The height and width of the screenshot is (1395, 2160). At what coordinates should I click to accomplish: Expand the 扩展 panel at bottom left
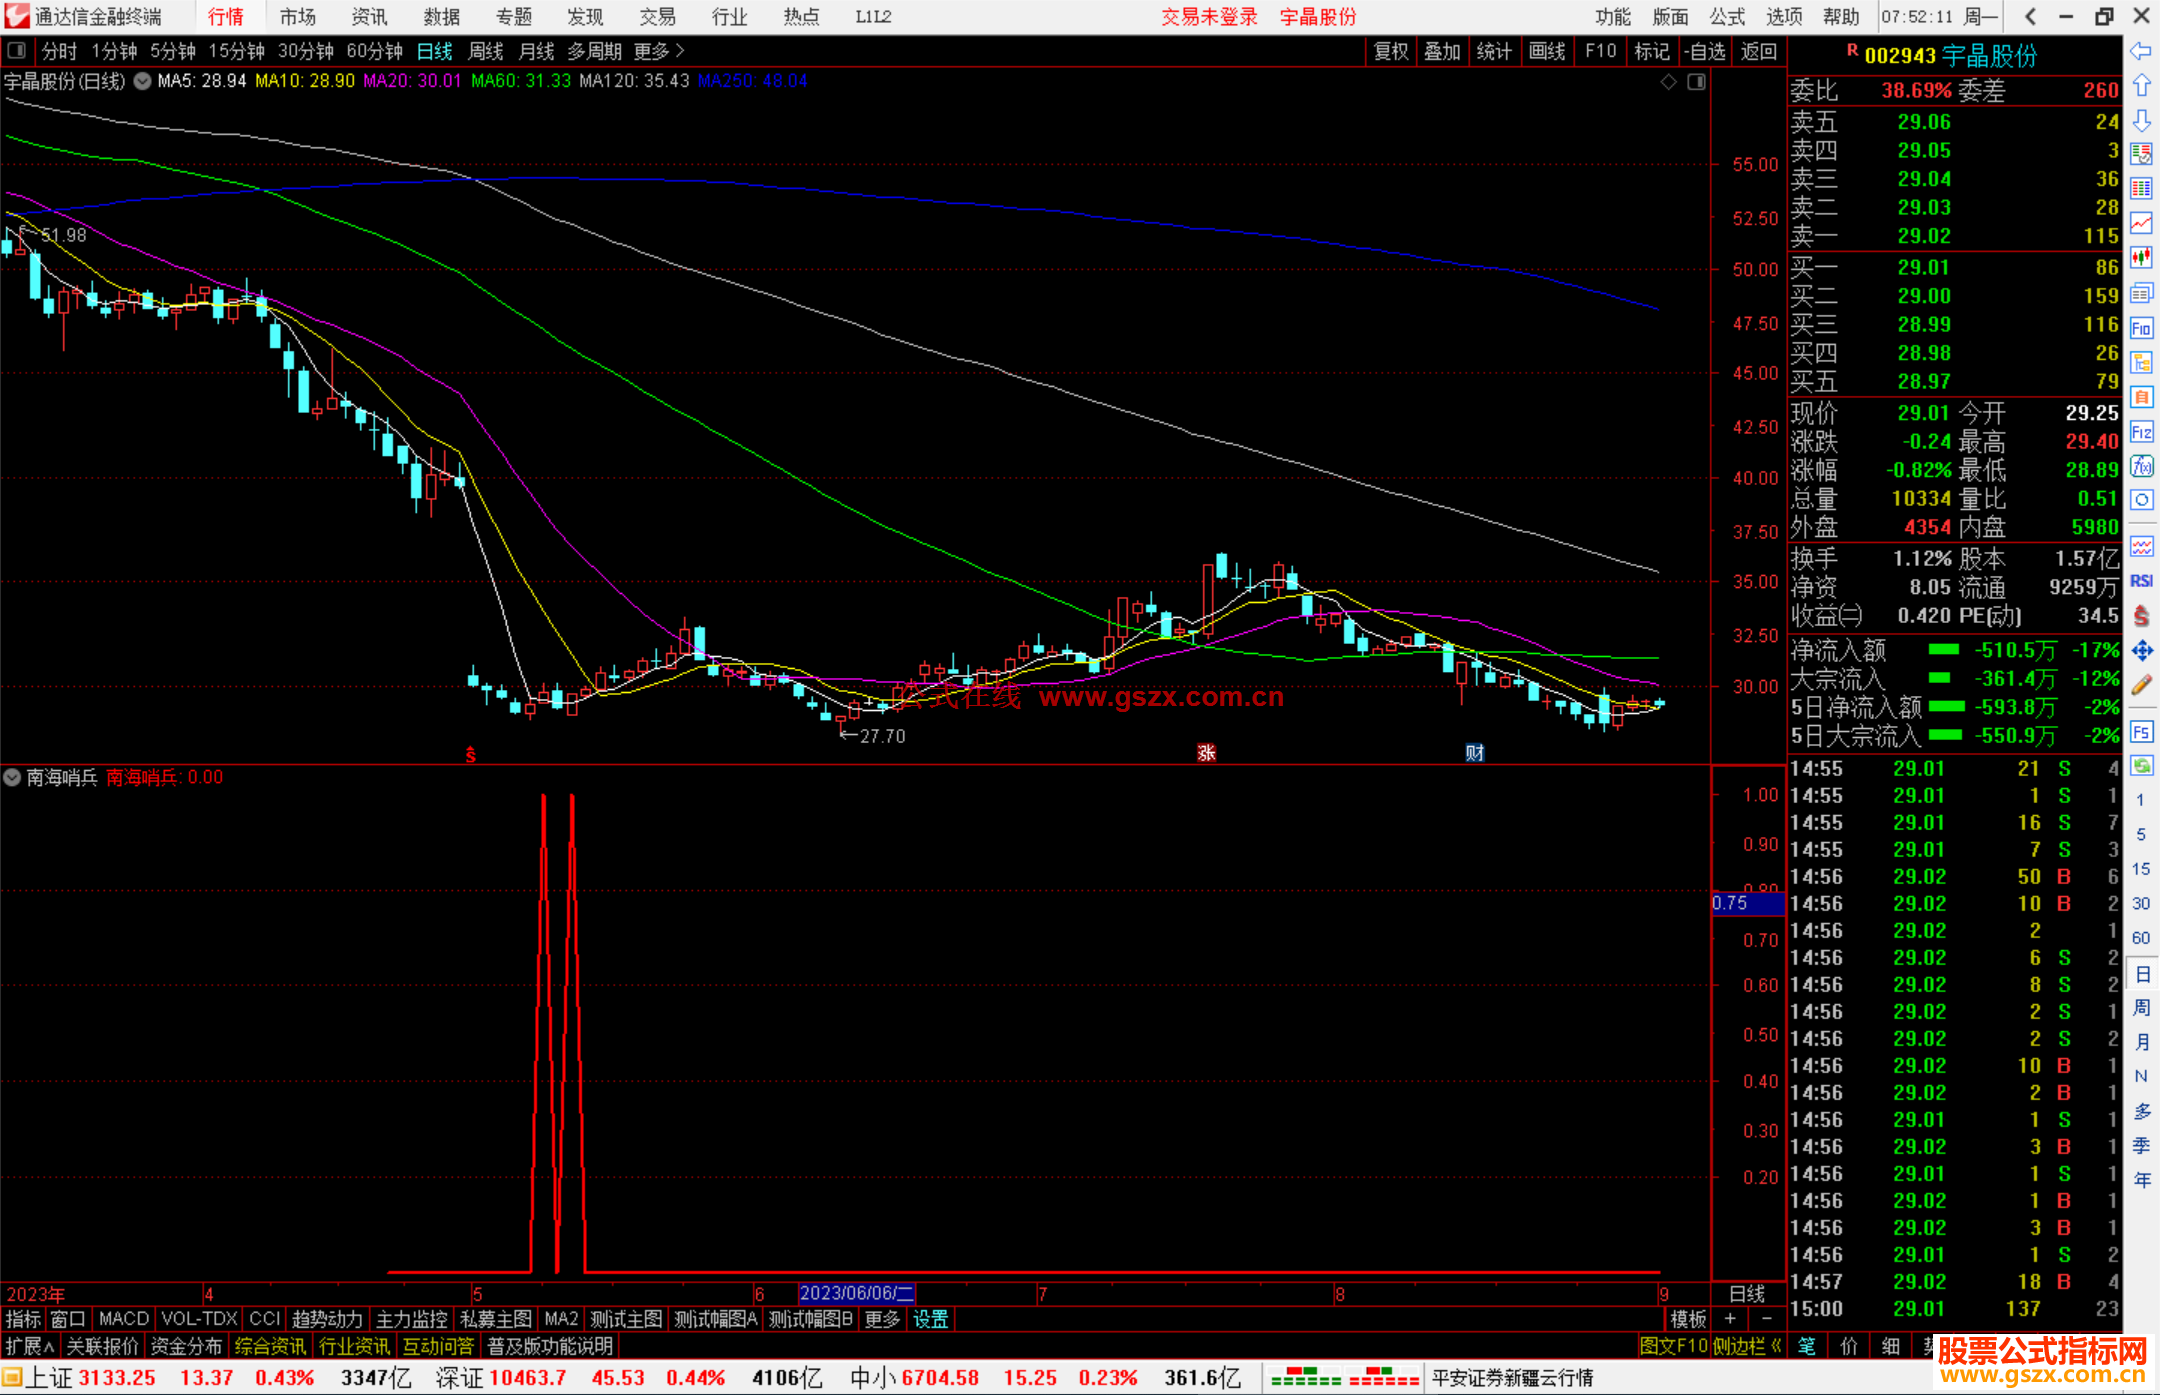point(29,1346)
